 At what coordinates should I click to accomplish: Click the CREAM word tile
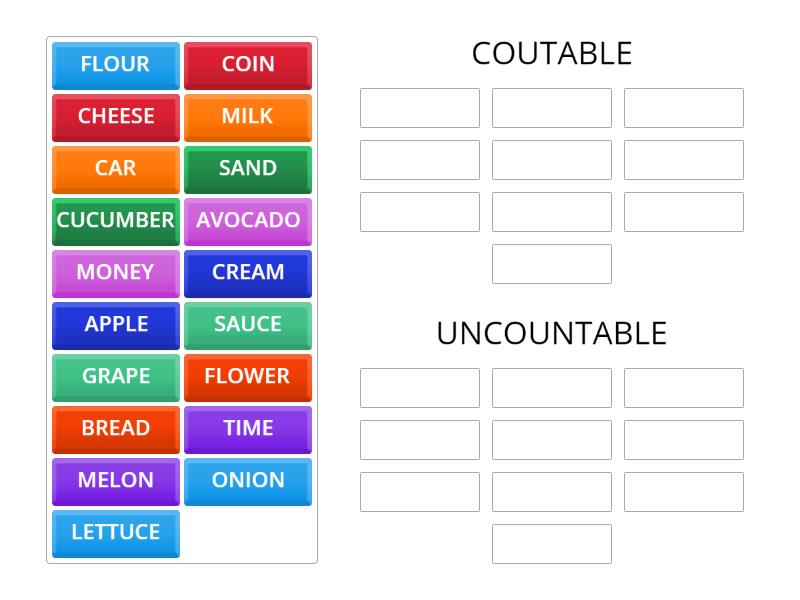coord(248,273)
